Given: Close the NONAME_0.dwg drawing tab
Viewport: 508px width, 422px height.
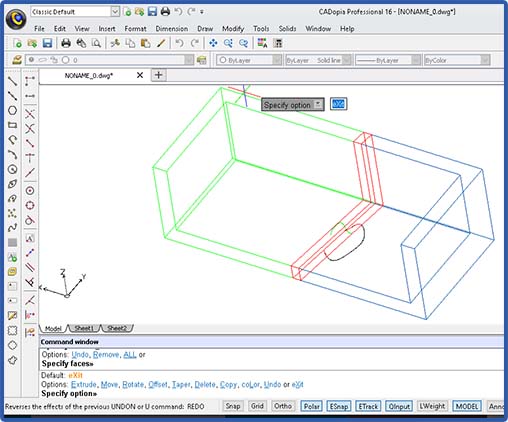Looking at the screenshot, I should point(140,75).
